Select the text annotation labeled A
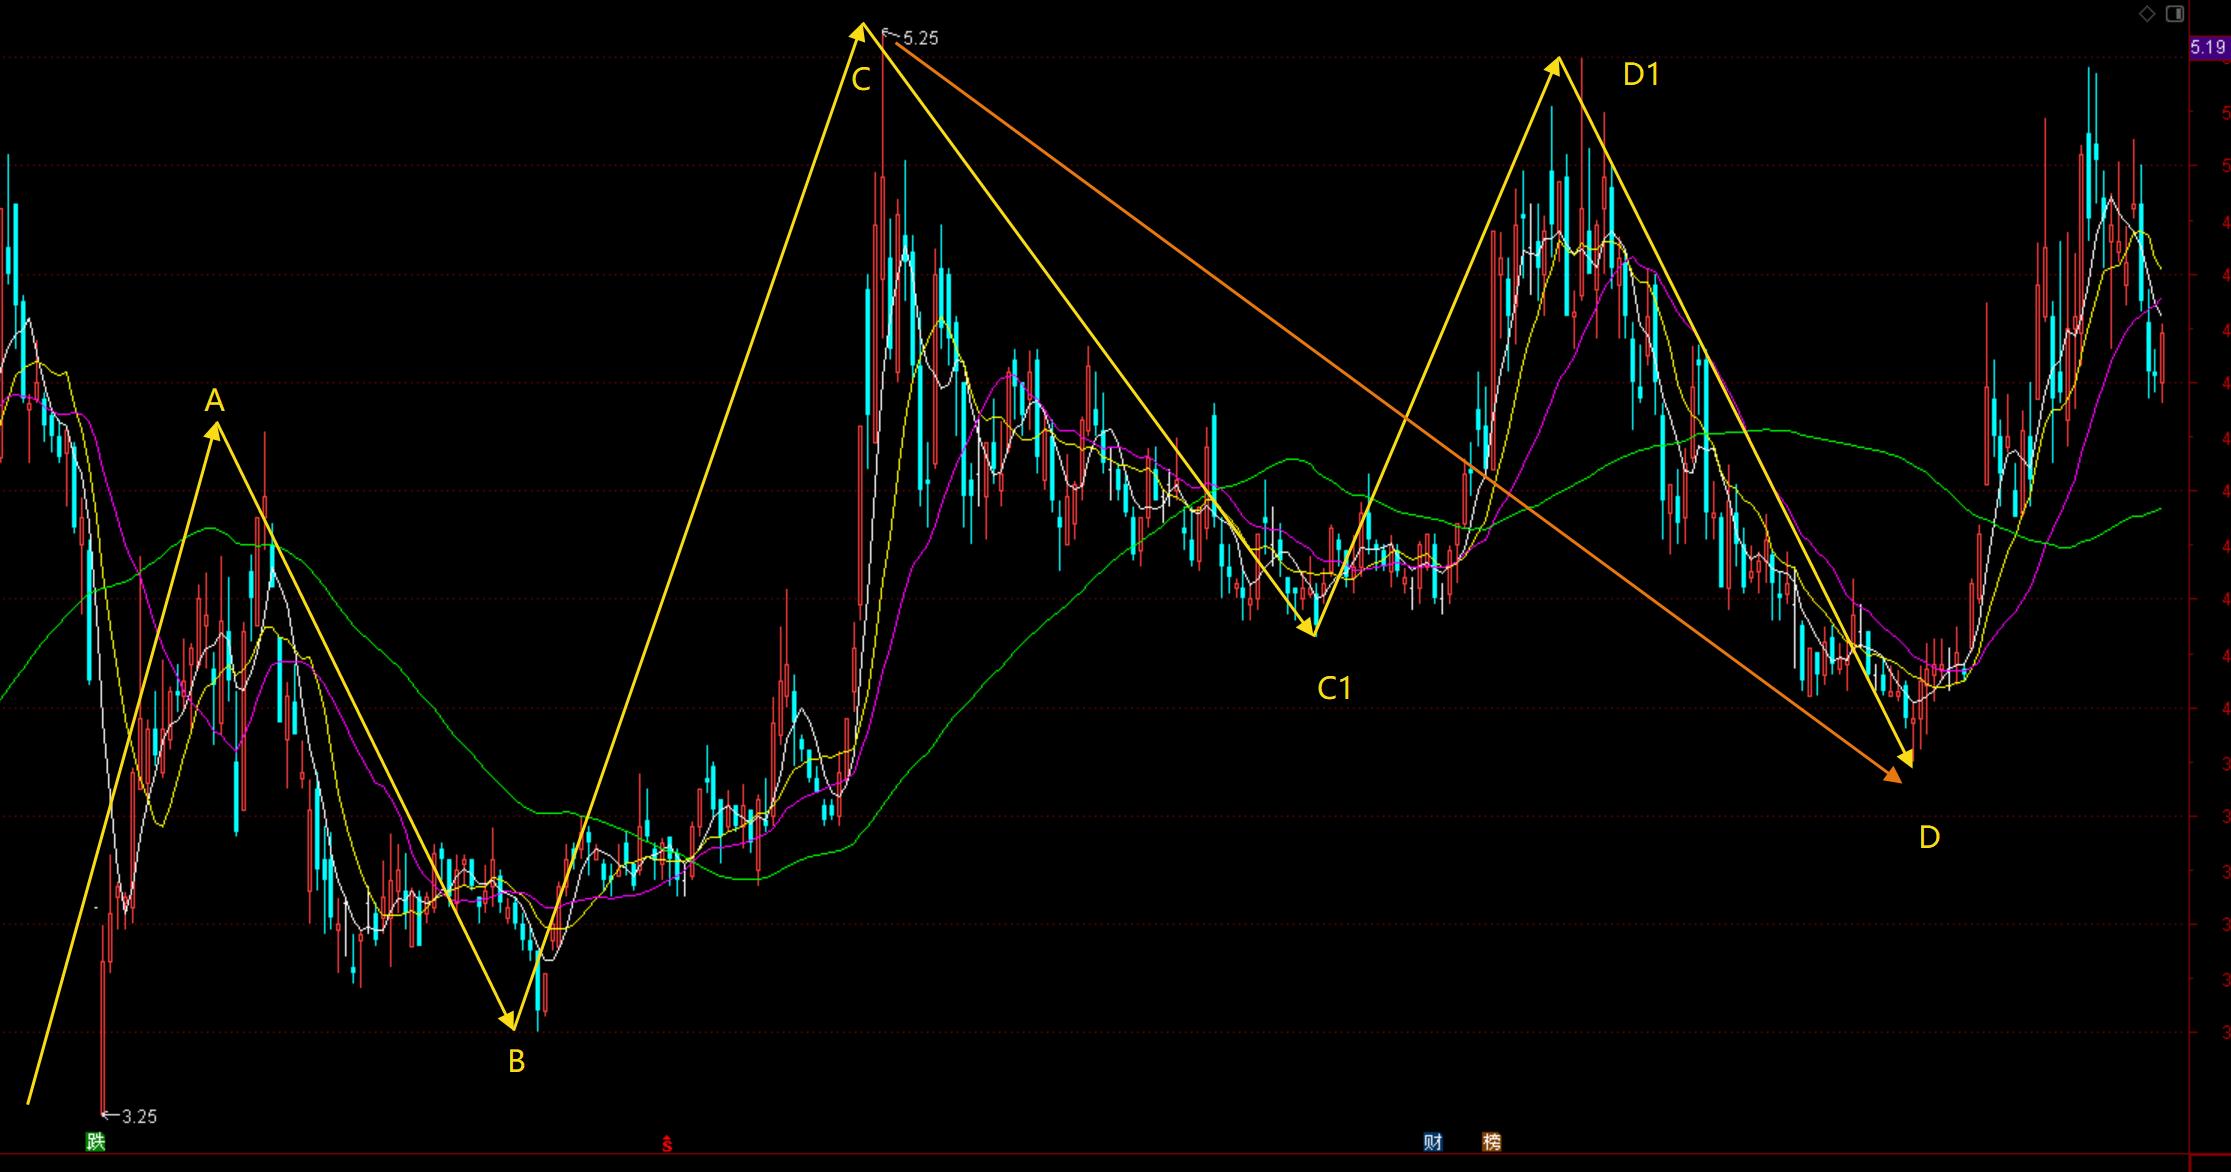This screenshot has width=2231, height=1172. [x=214, y=401]
